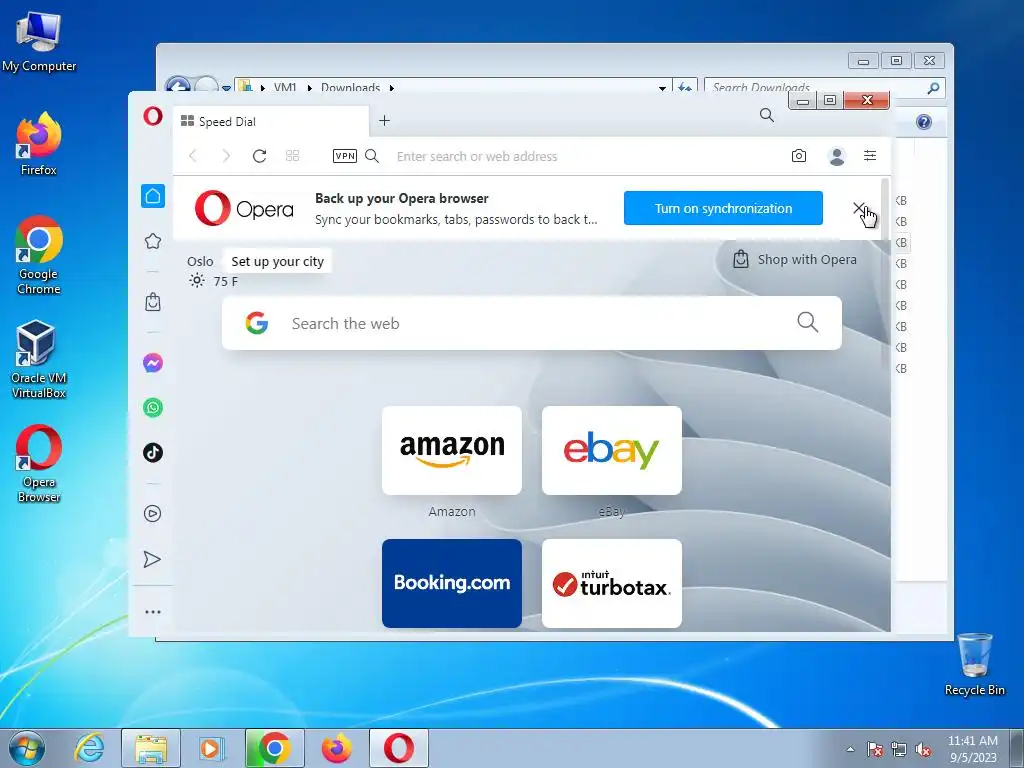Open Easy Setup settings icon
The height and width of the screenshot is (768, 1024).
[x=870, y=155]
